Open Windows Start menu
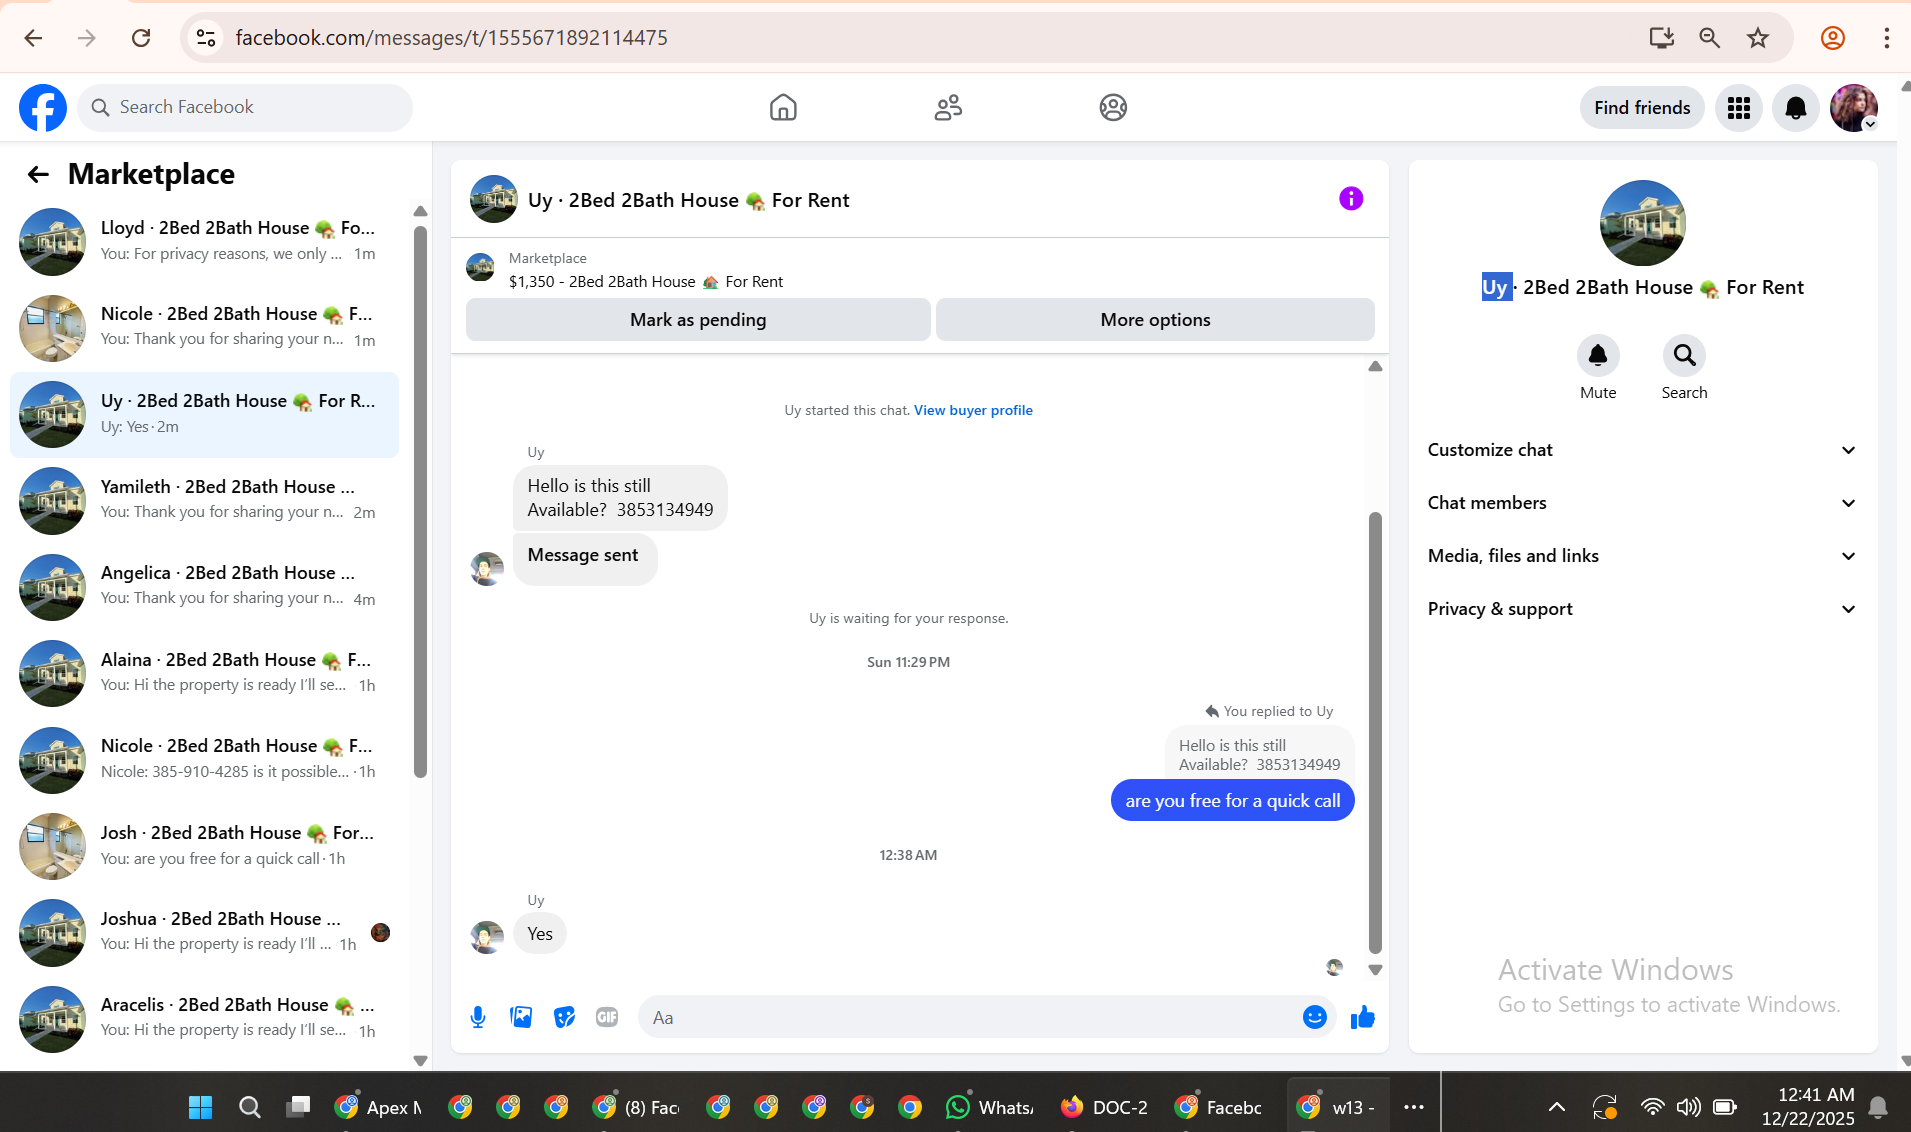1911x1132 pixels. click(200, 1107)
